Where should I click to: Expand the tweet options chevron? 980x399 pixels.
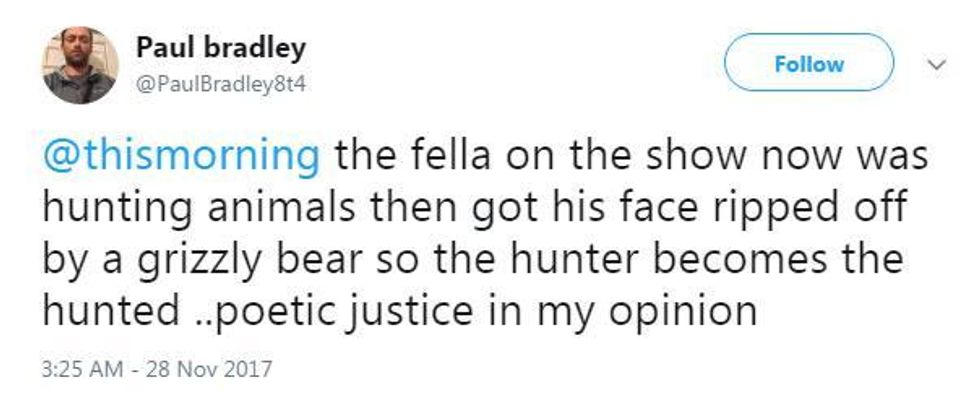point(938,64)
